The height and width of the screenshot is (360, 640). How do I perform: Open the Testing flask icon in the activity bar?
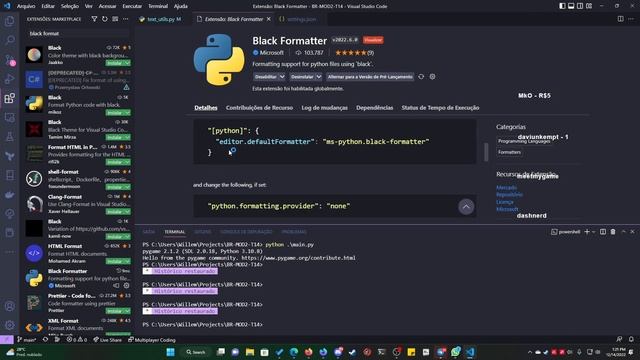(x=9, y=137)
